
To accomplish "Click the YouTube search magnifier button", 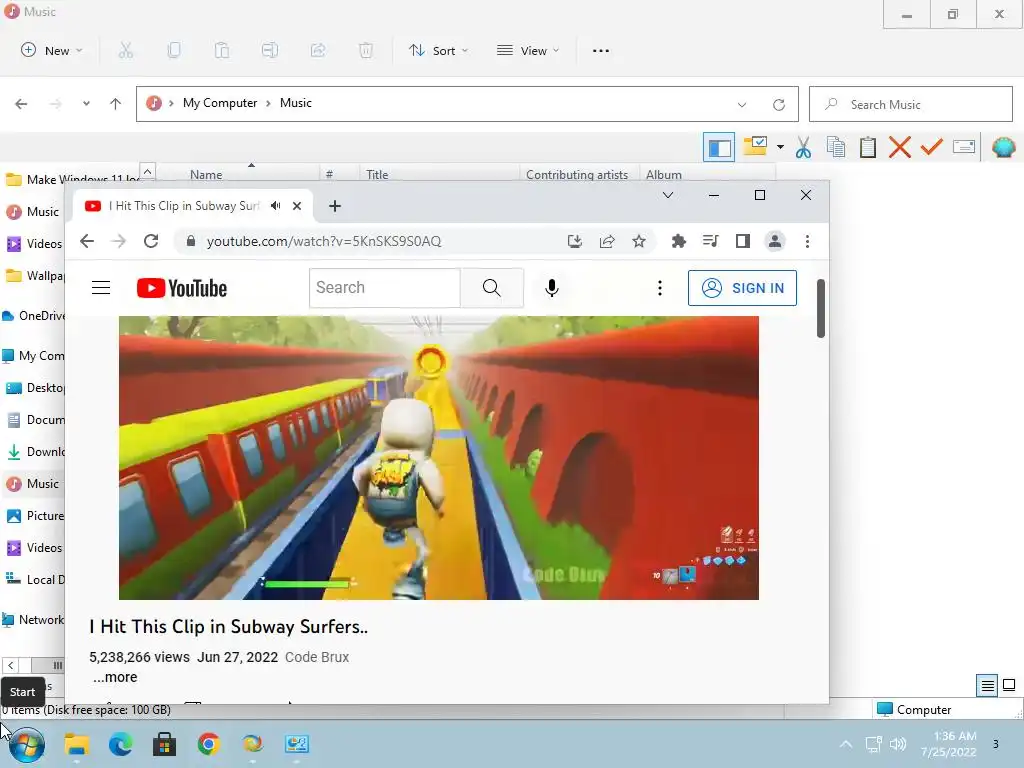I will pos(491,287).
